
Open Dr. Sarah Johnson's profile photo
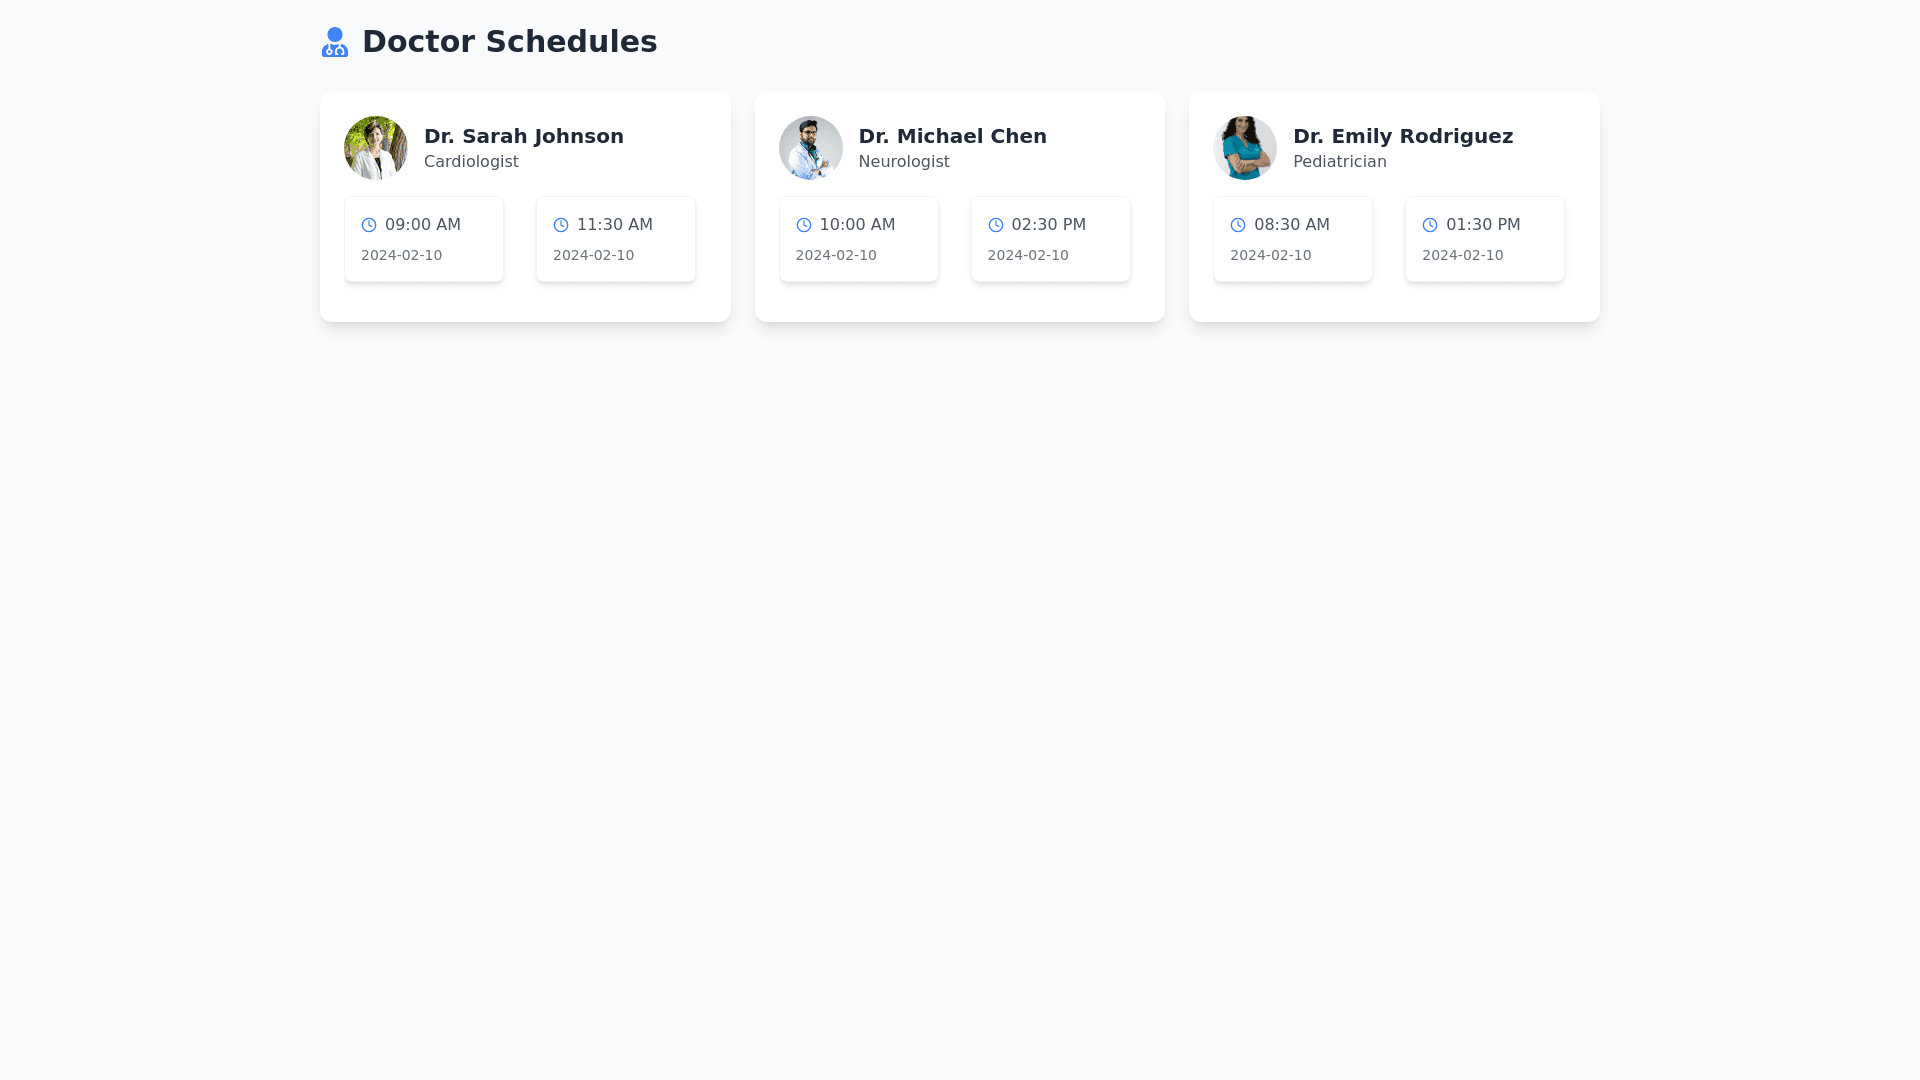(x=376, y=148)
